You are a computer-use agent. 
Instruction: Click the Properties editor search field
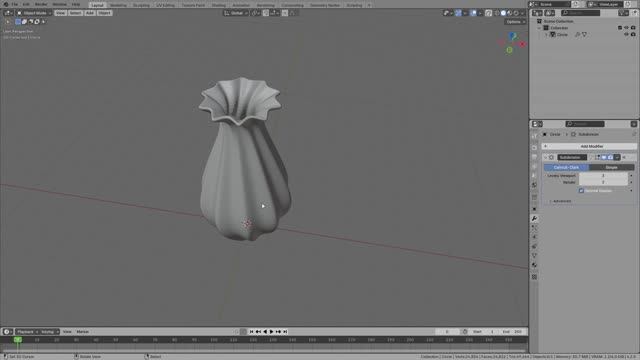585,124
